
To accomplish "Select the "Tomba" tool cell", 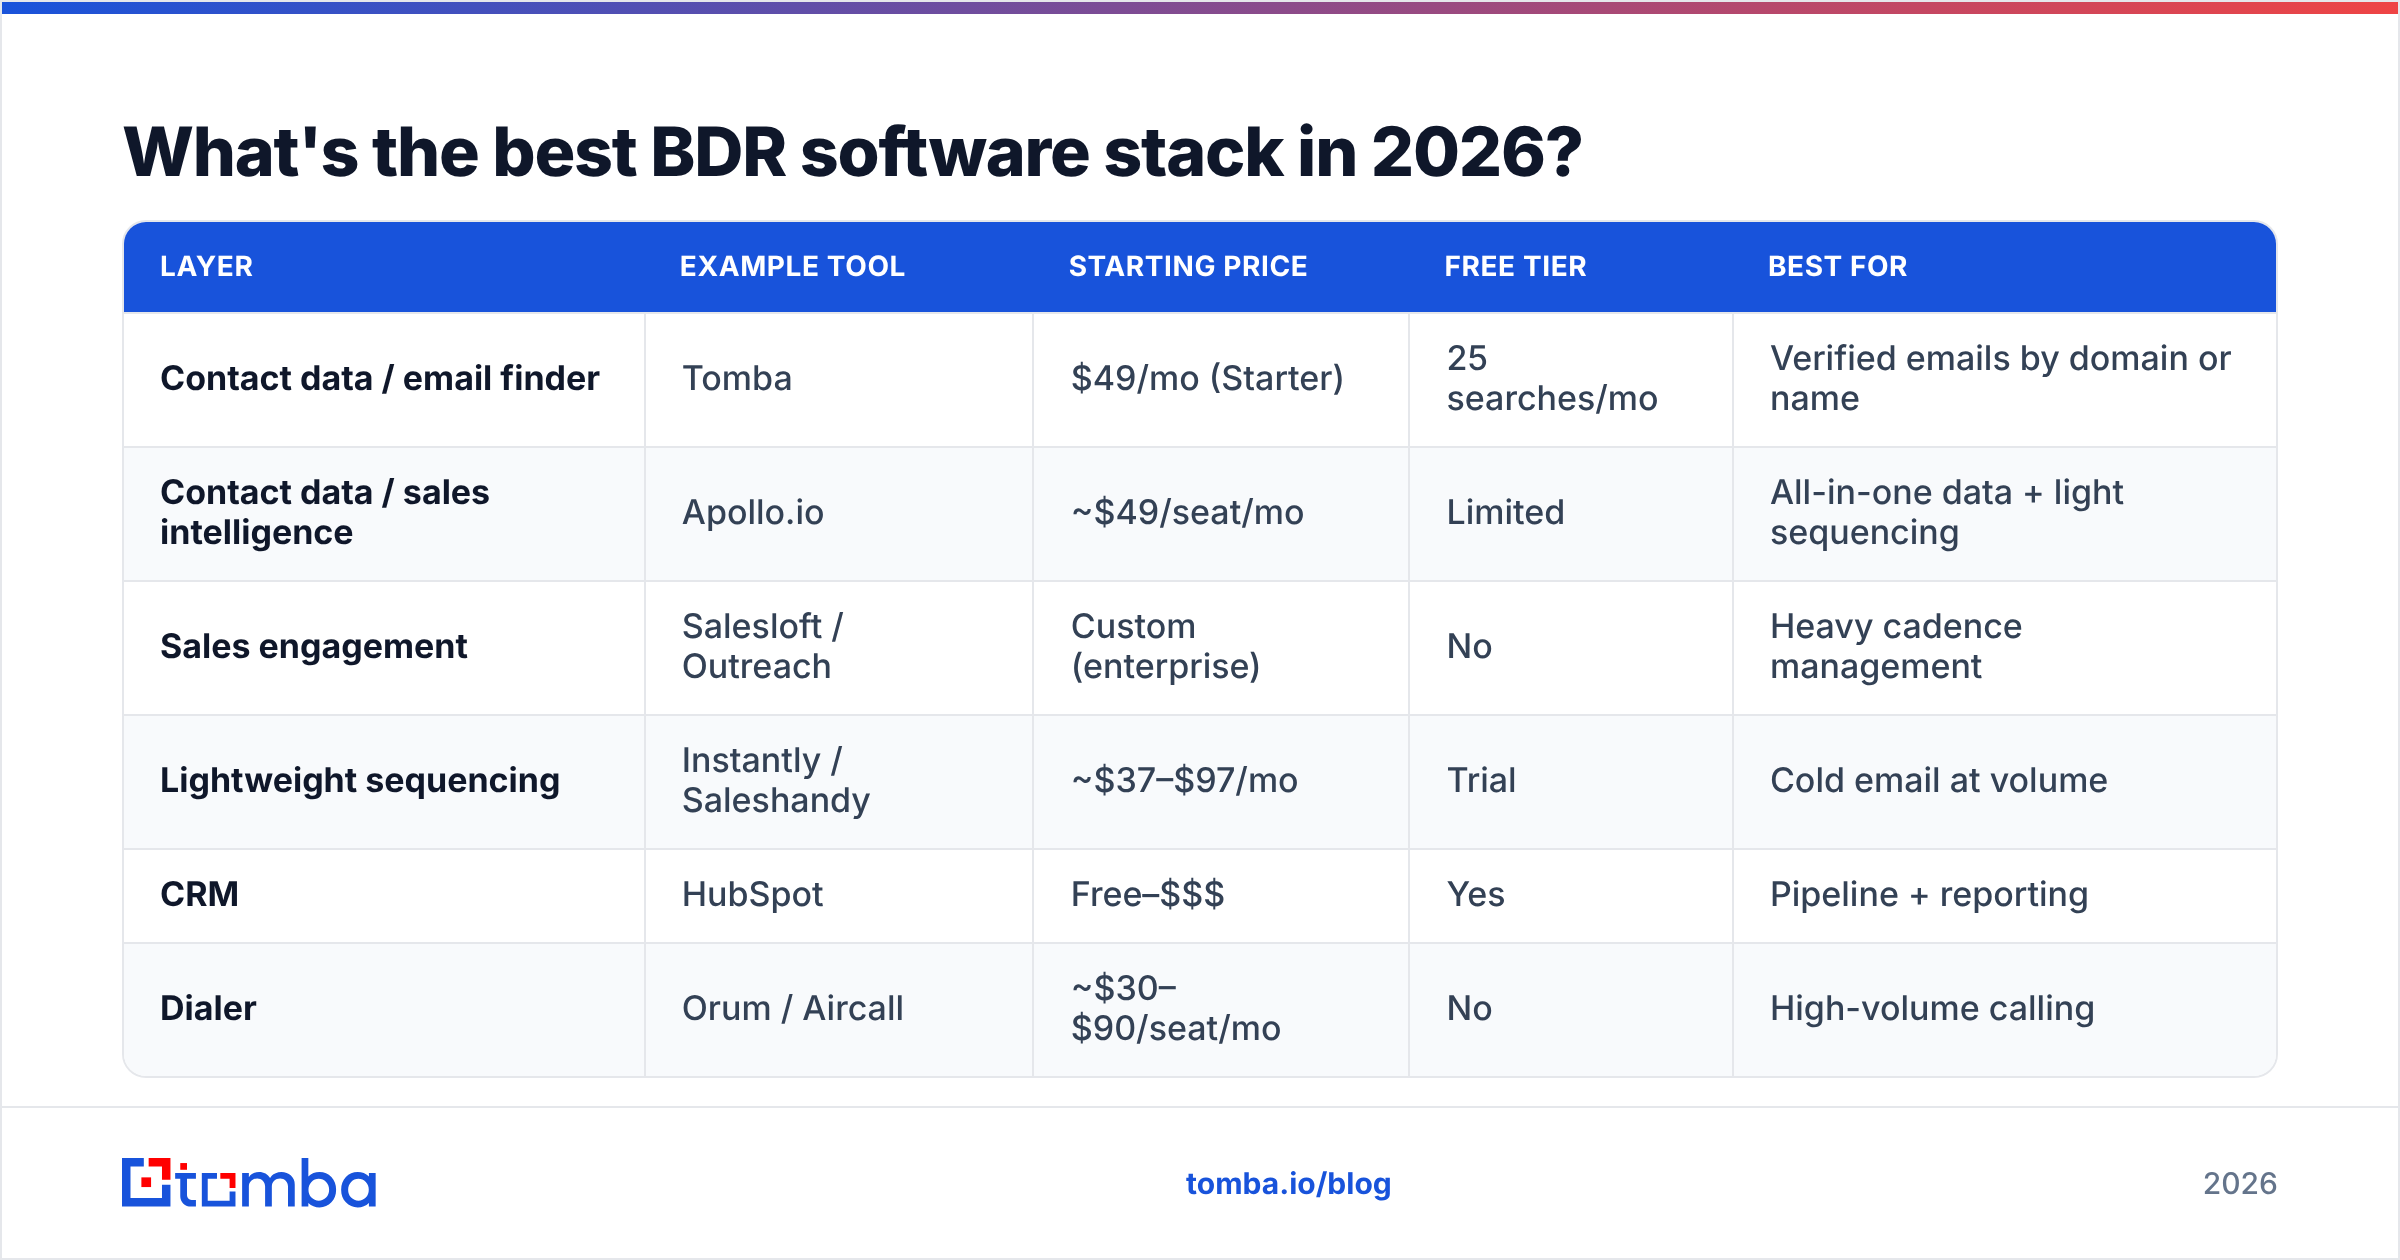I will pyautogui.click(x=839, y=379).
